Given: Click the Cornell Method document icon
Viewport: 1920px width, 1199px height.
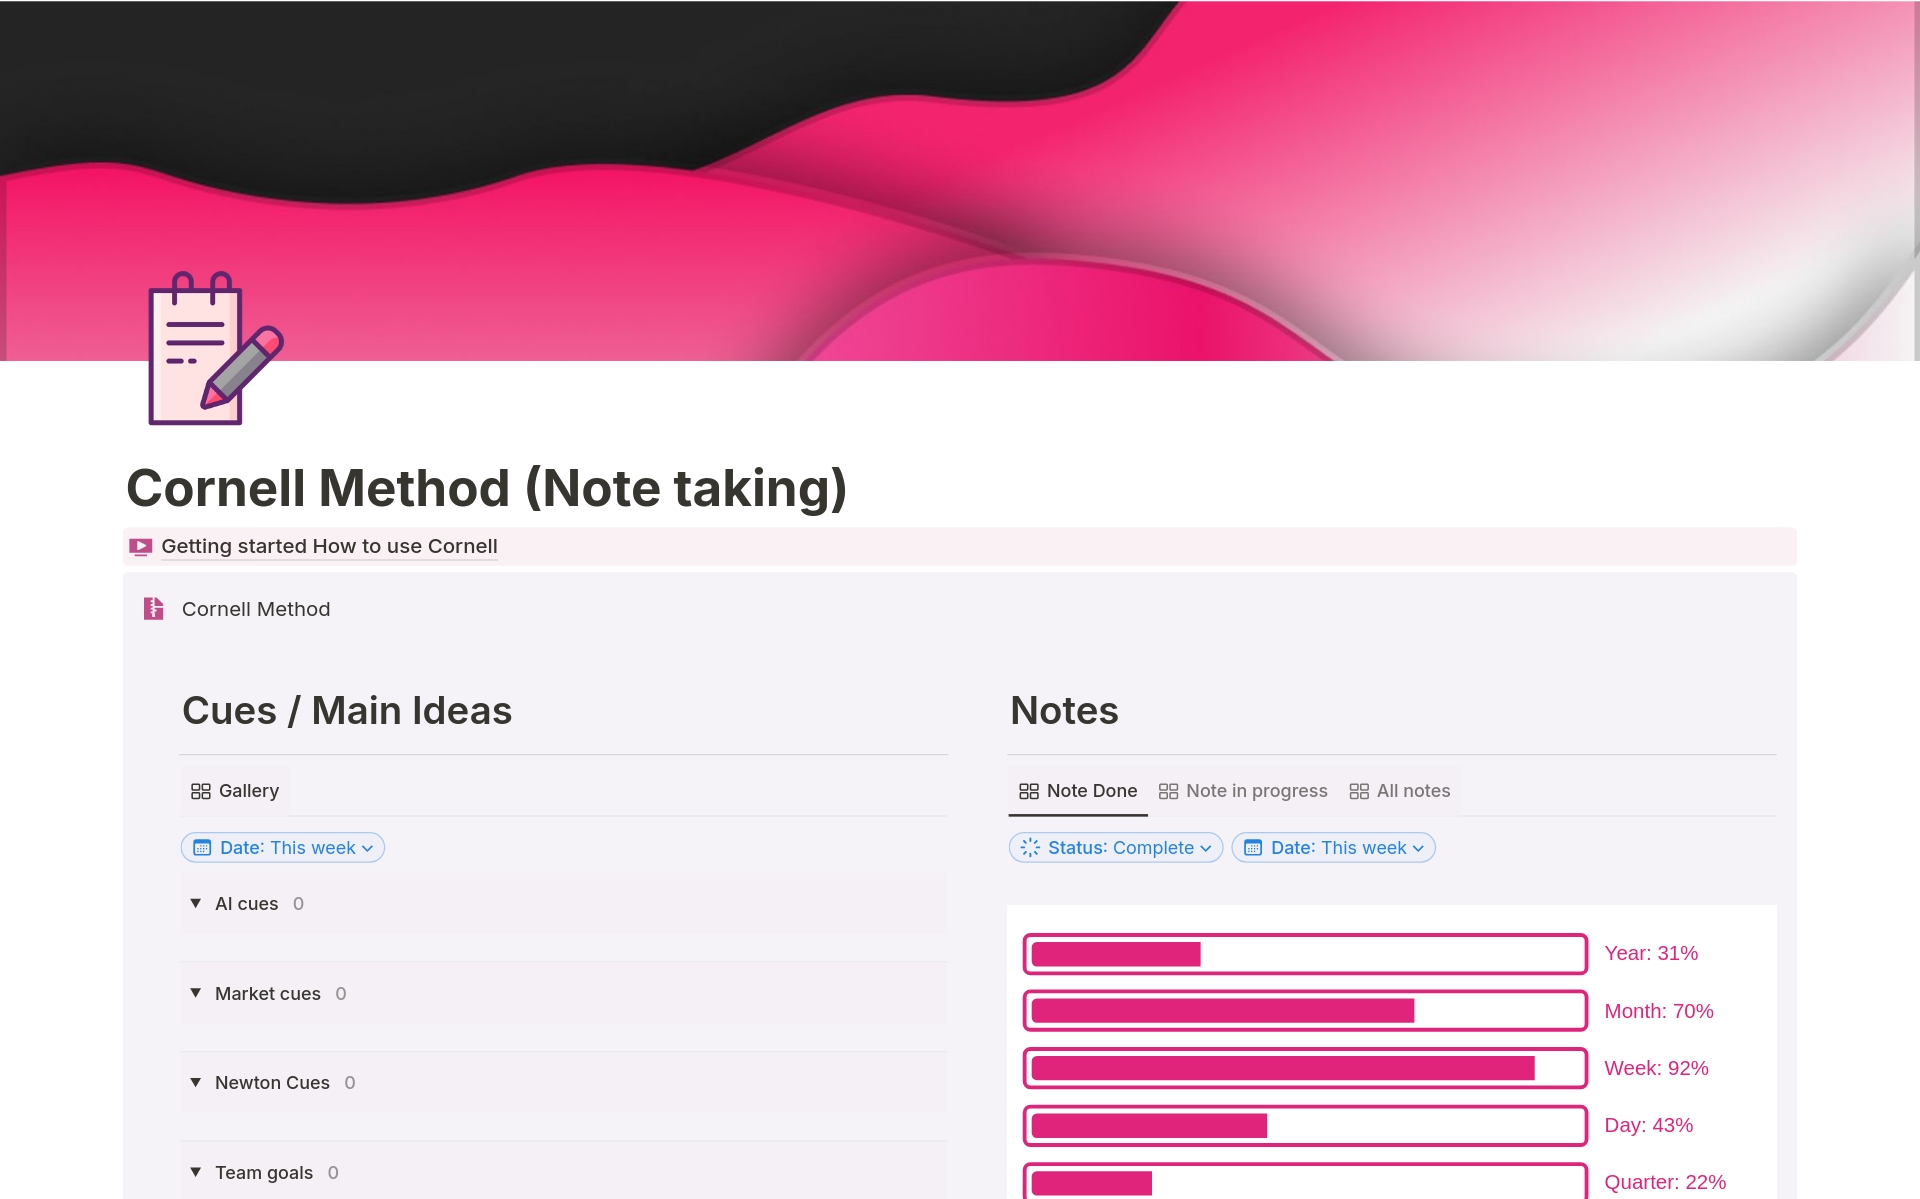Looking at the screenshot, I should (x=153, y=609).
